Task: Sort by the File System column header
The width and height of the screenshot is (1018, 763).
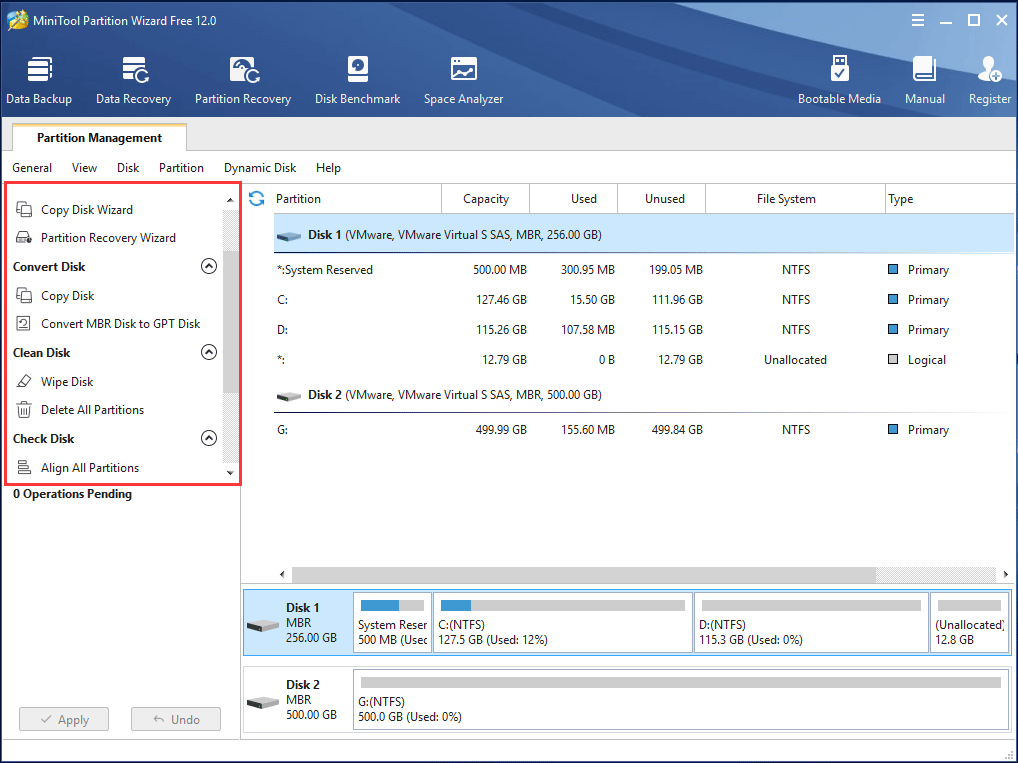Action: point(795,199)
